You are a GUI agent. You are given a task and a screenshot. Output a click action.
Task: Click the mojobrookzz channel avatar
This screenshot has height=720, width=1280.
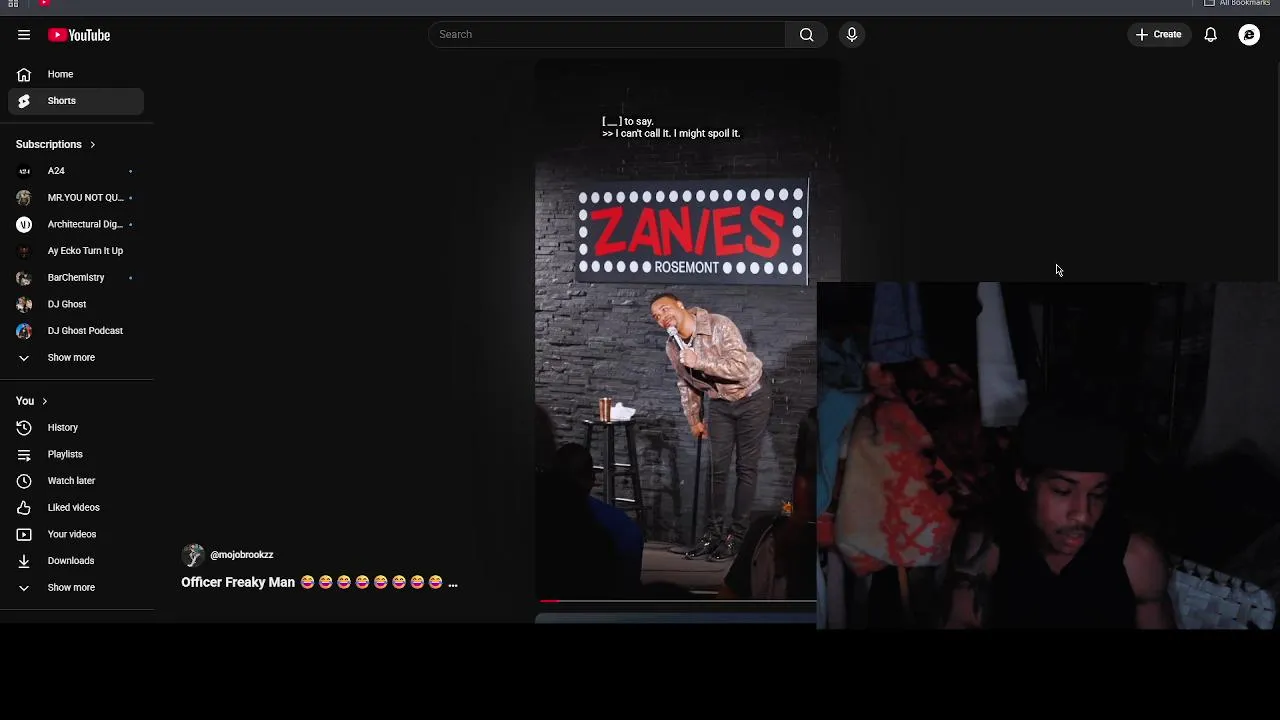(x=193, y=555)
